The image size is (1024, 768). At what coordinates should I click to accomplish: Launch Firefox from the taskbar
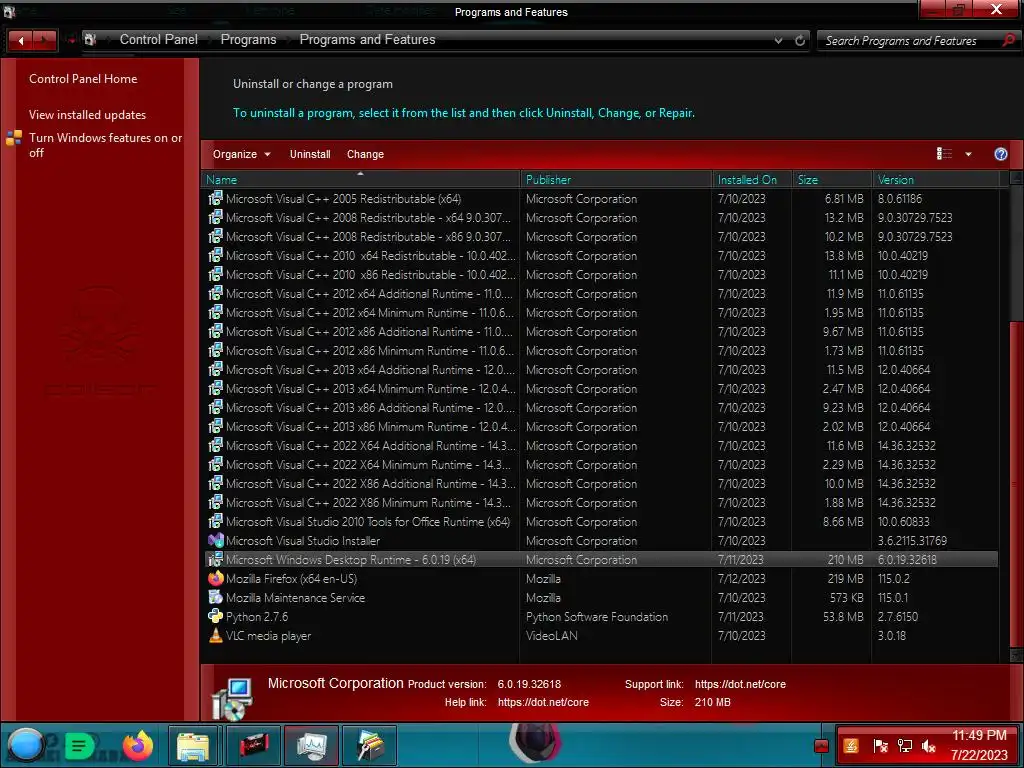pyautogui.click(x=138, y=745)
